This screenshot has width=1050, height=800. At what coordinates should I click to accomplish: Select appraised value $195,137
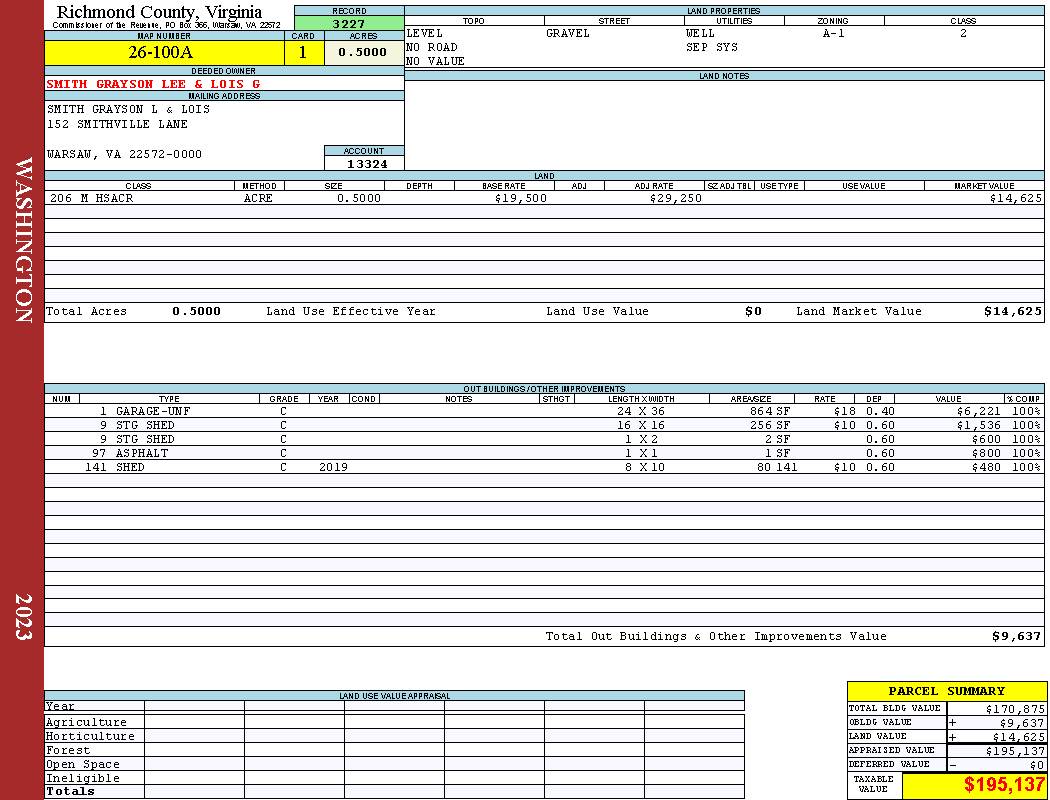click(x=1015, y=751)
